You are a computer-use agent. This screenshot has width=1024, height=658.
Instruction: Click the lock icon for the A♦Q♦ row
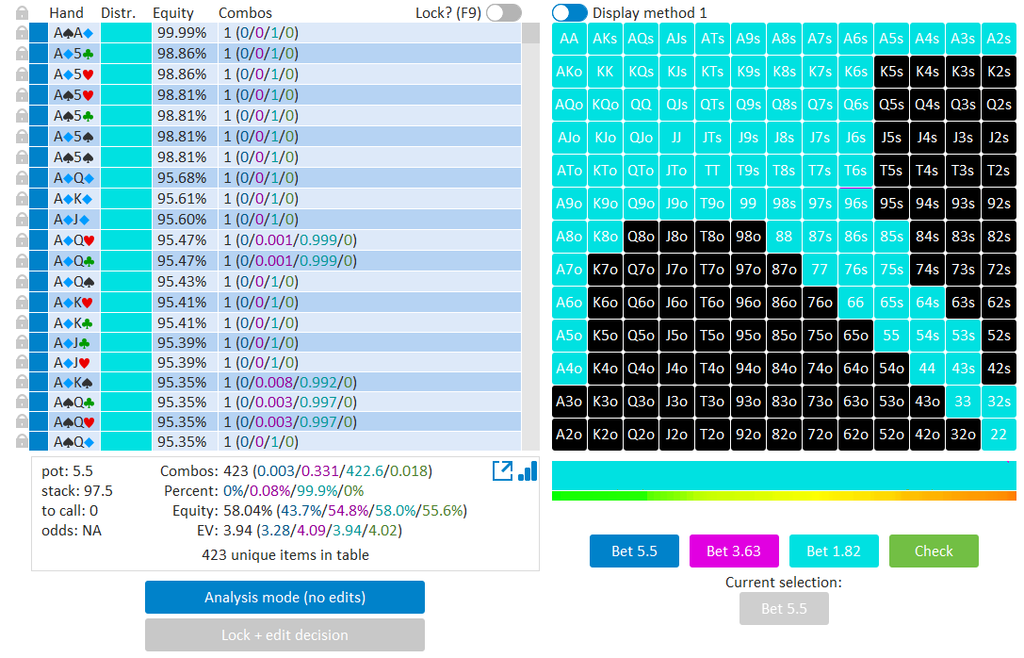click(x=22, y=178)
